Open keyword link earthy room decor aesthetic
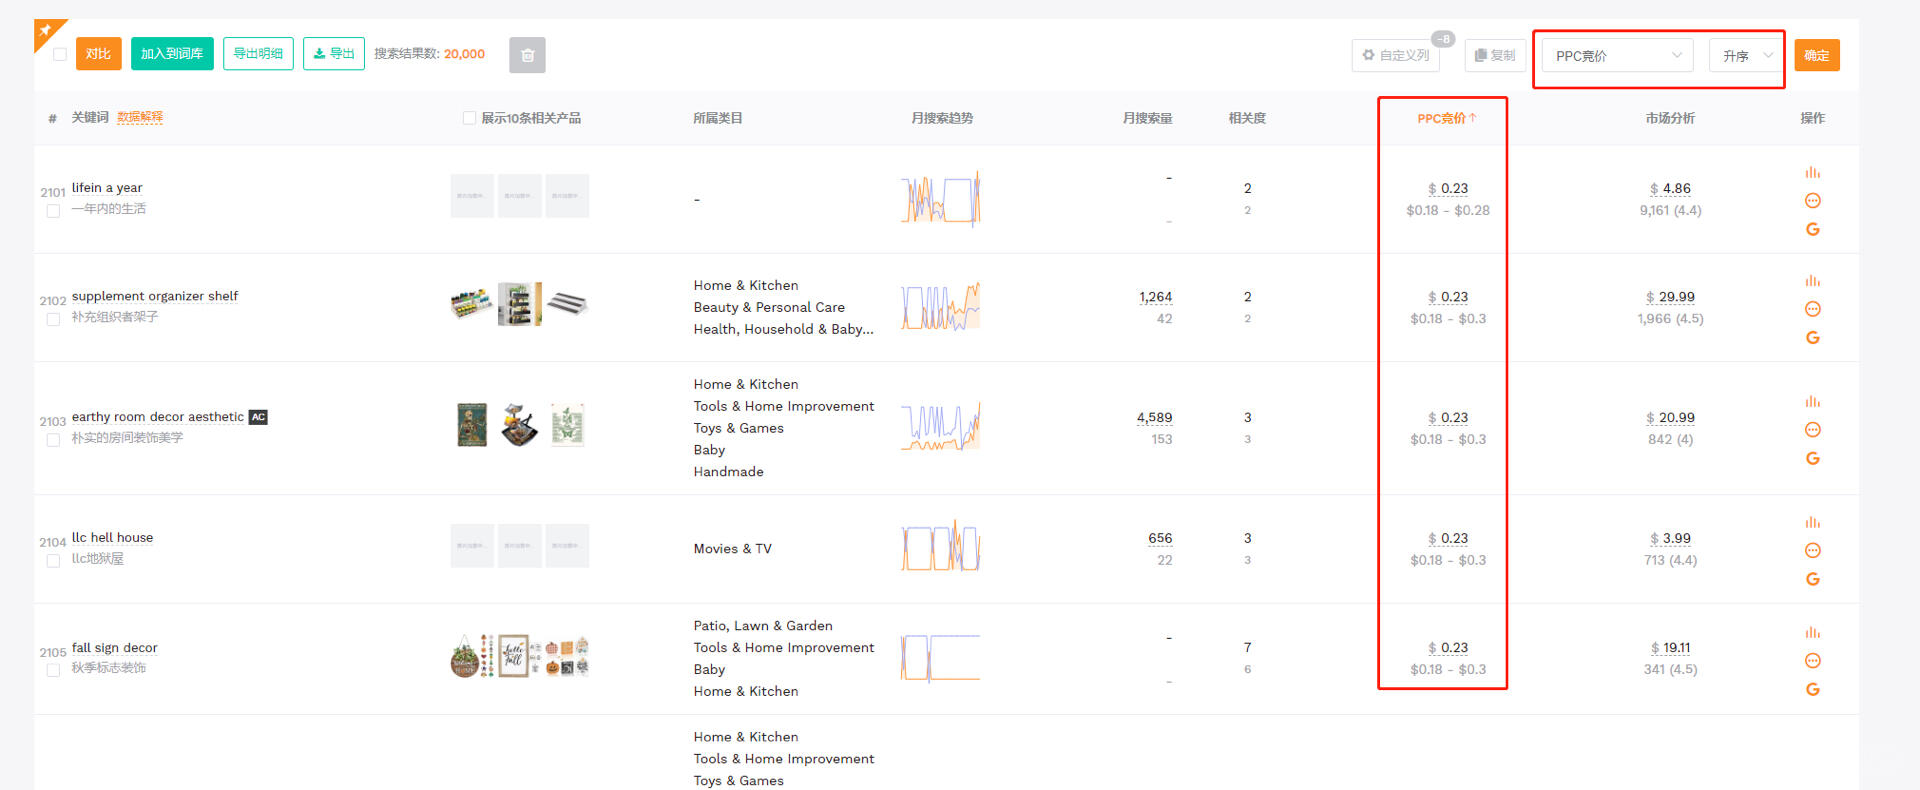 point(158,417)
